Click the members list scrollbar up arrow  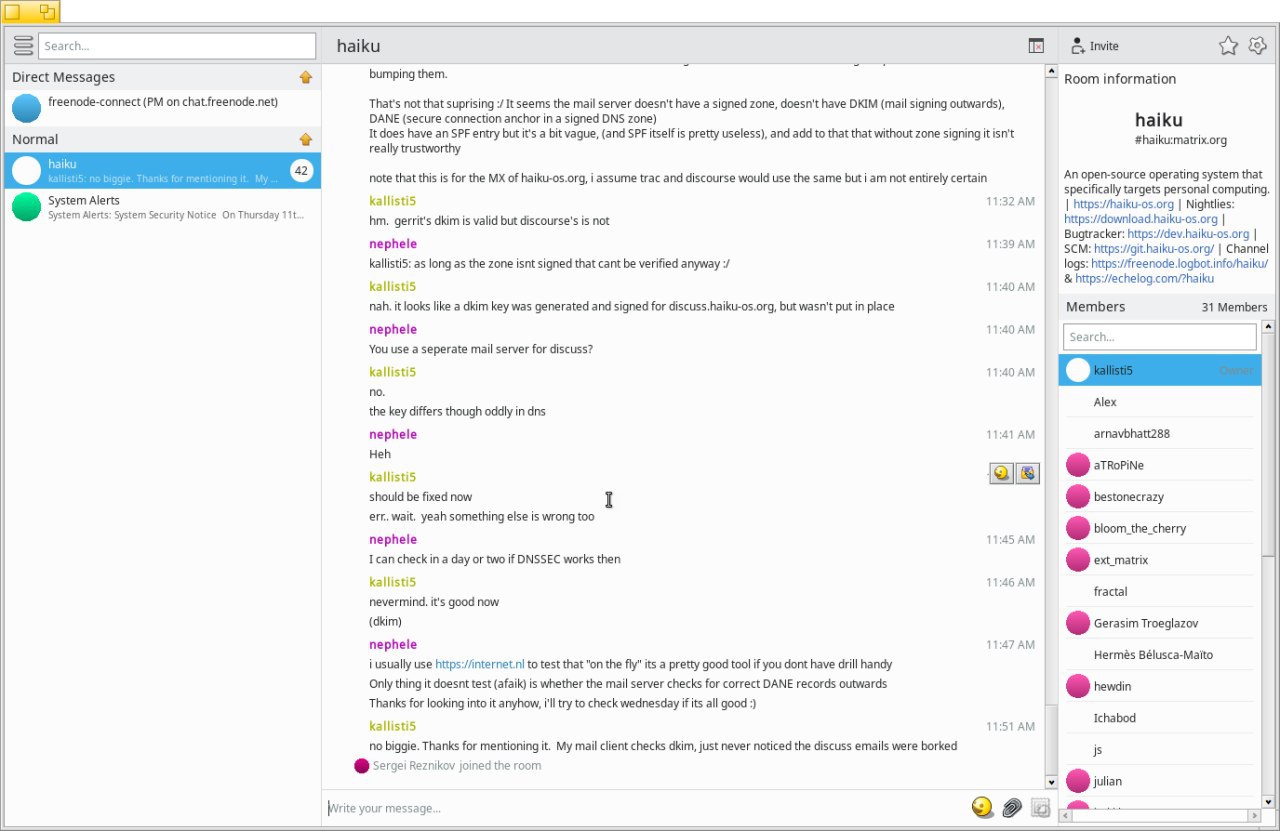coord(1269,327)
